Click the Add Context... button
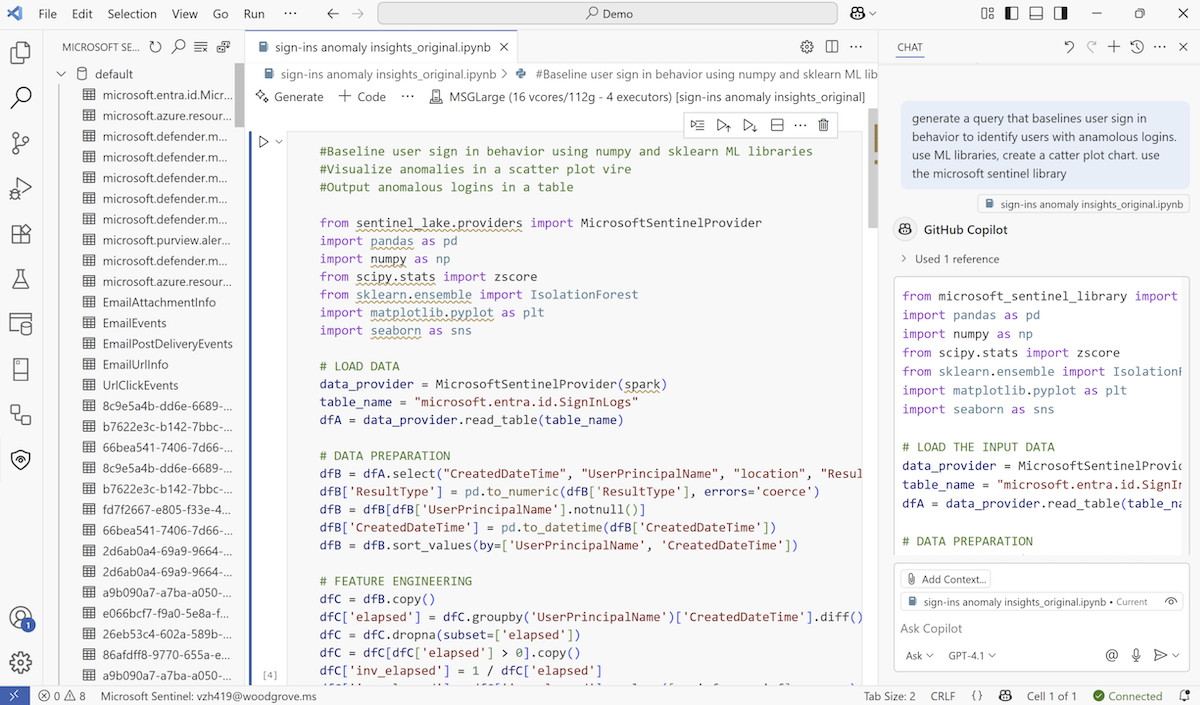This screenshot has width=1200, height=705. click(x=946, y=579)
